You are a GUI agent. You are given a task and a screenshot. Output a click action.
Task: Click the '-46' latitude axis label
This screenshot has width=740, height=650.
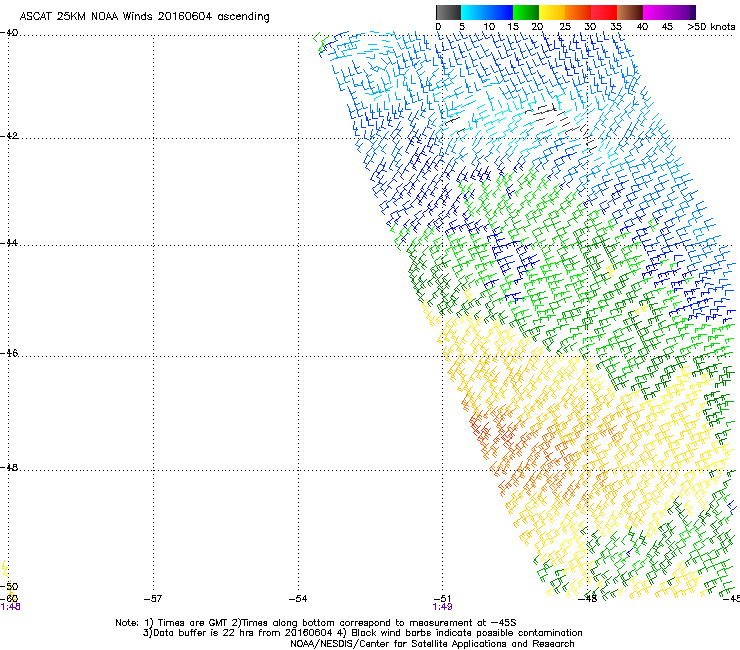coord(9,353)
